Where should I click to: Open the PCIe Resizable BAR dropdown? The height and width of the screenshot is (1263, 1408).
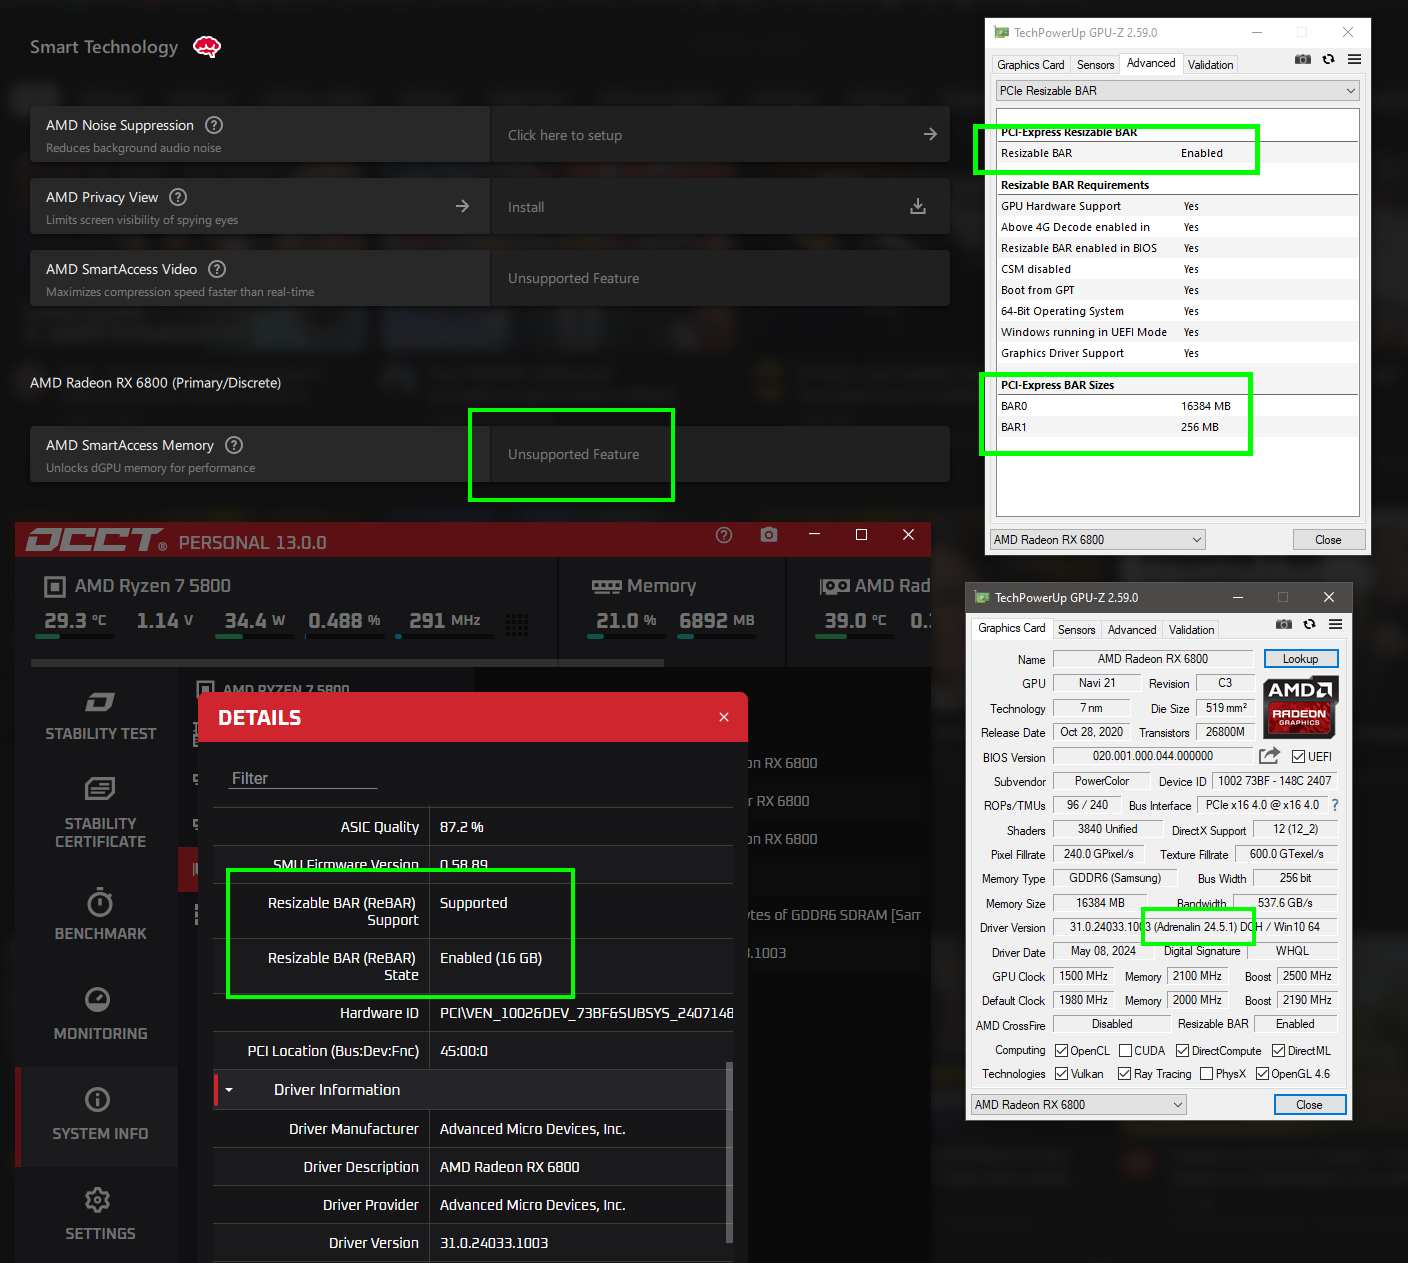pyautogui.click(x=1178, y=91)
